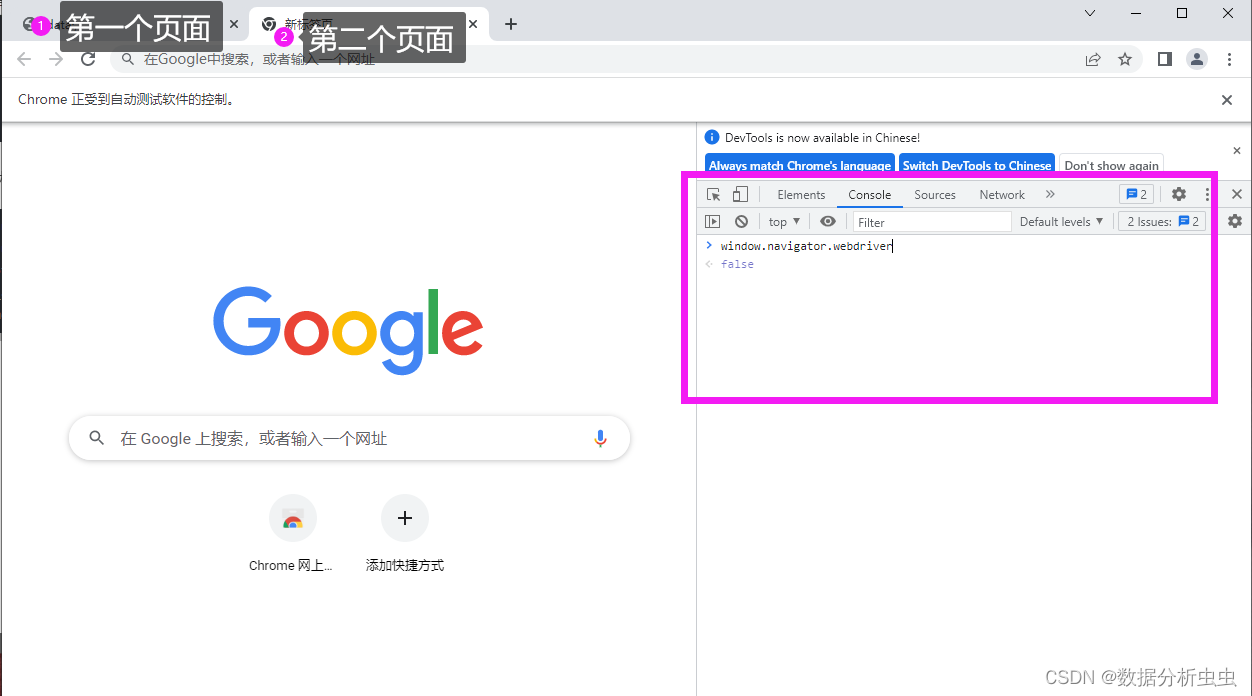1252x696 pixels.
Task: Toggle the Chrome side panel icon
Action: (1164, 59)
